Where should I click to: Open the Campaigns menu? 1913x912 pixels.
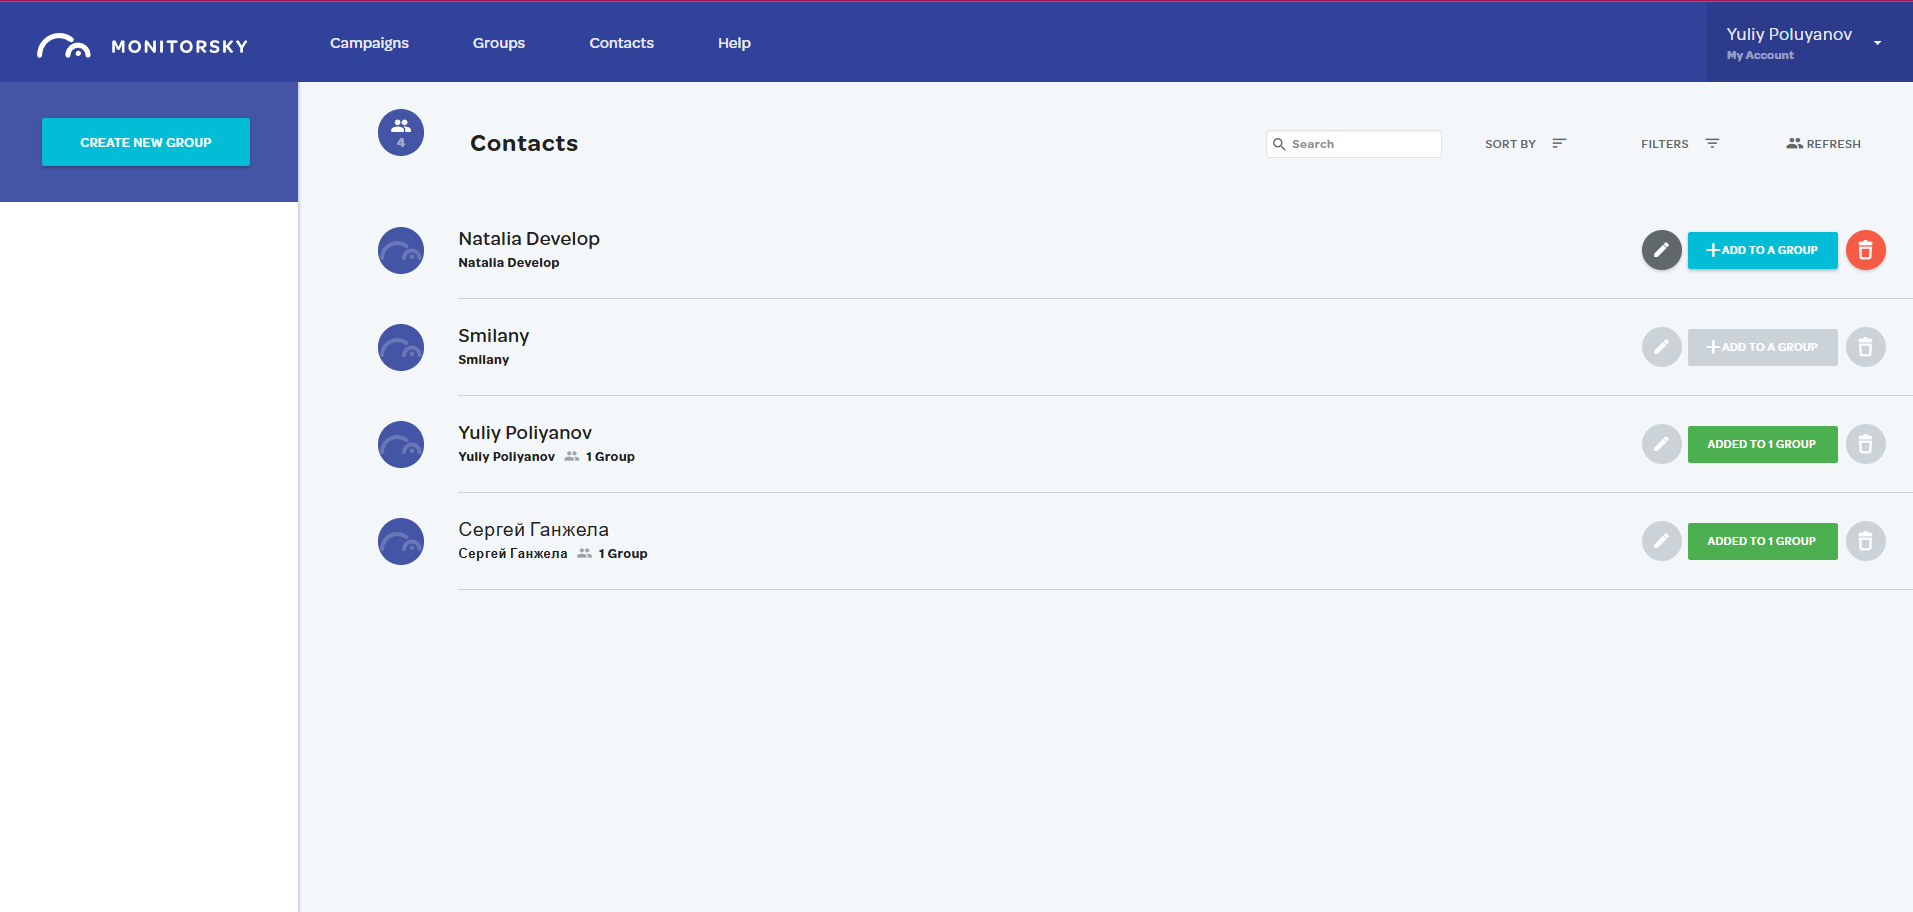pos(368,43)
